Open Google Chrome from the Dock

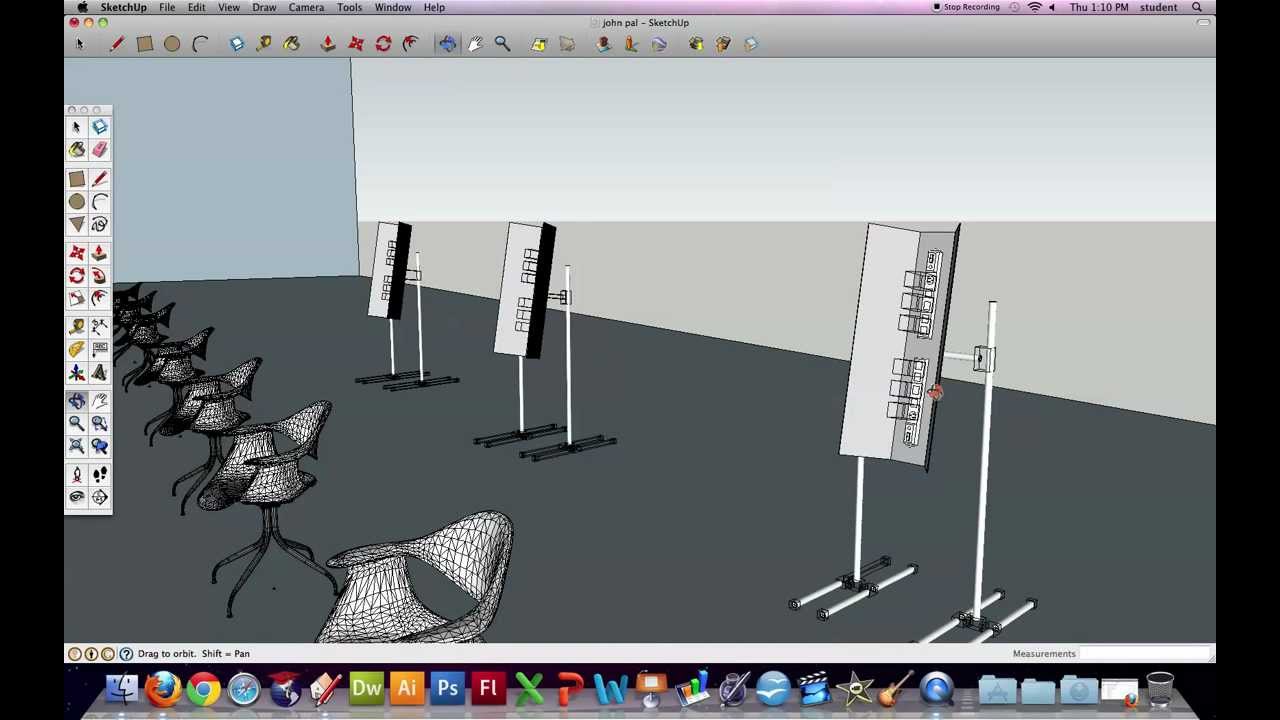(203, 689)
